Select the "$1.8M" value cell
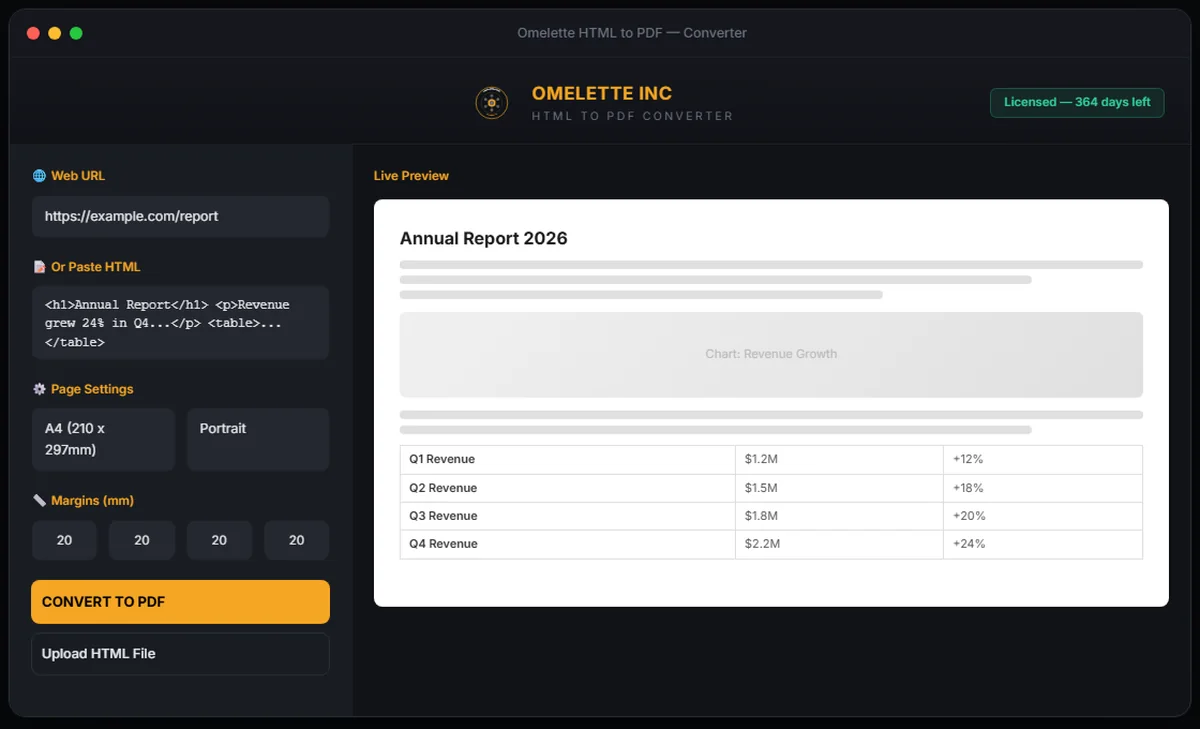The height and width of the screenshot is (729, 1200). coord(839,516)
